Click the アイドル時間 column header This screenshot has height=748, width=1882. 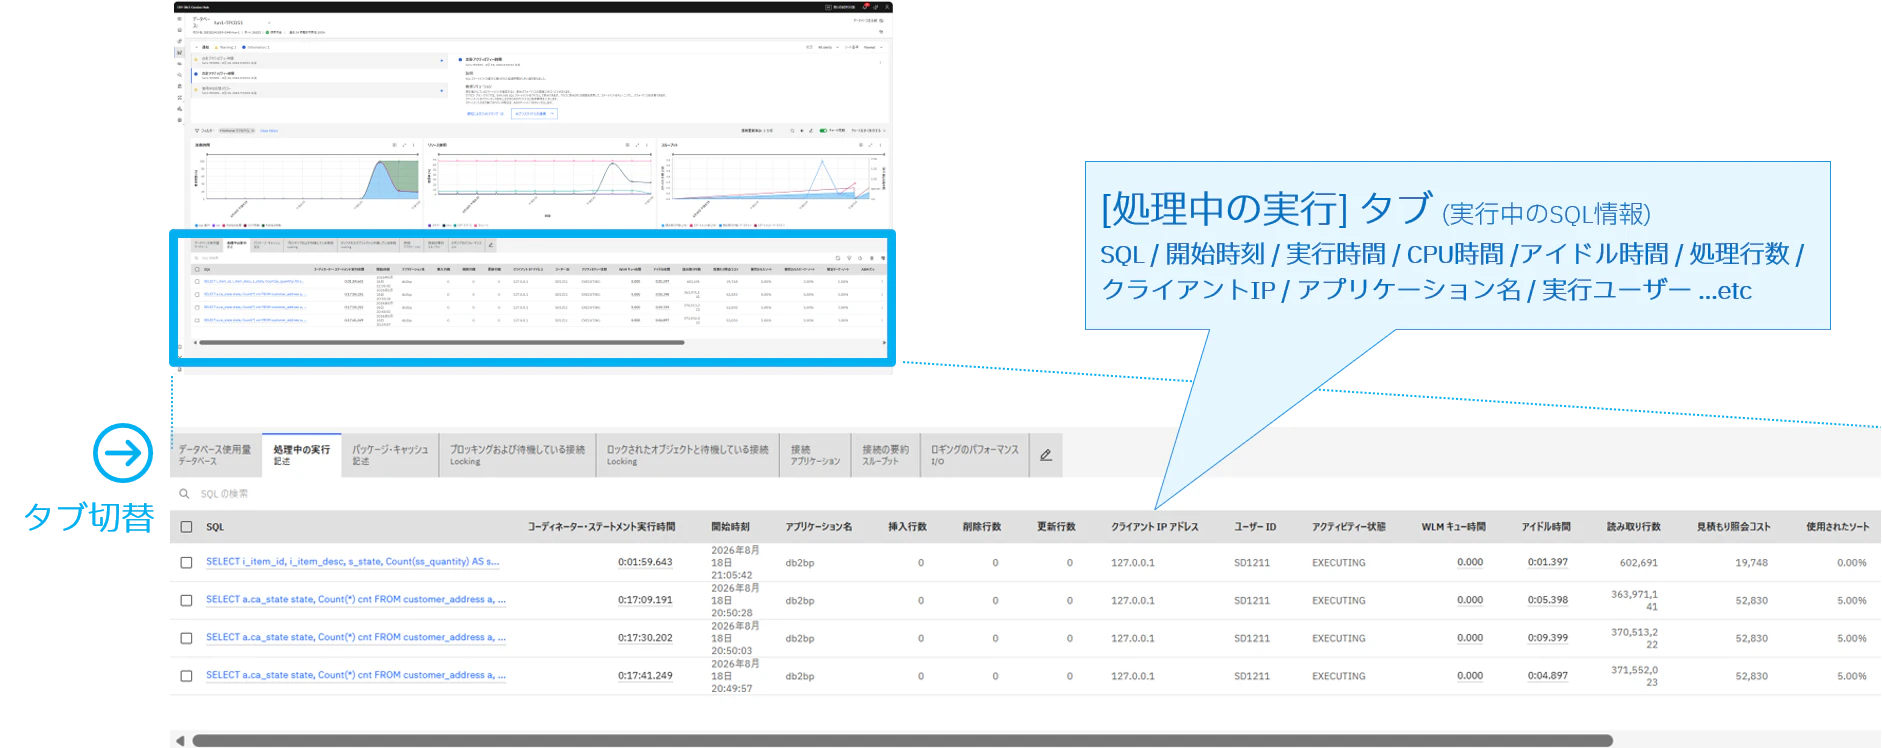pos(1546,526)
